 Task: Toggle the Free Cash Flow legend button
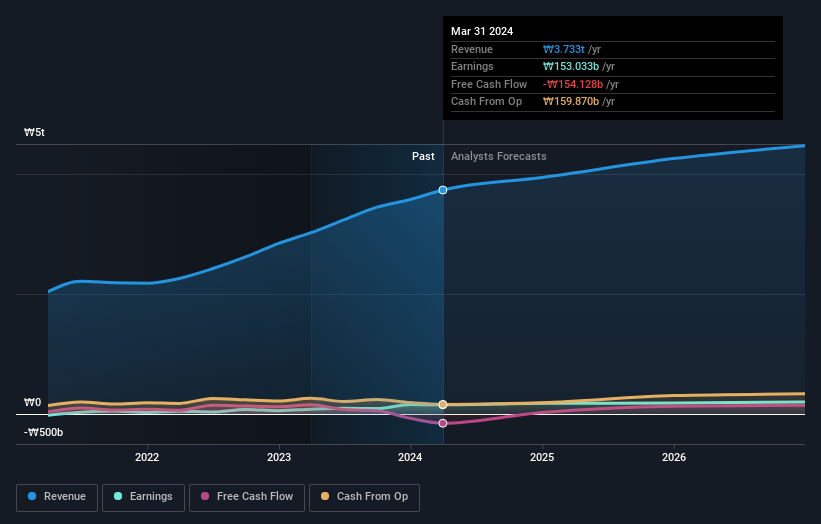tap(247, 497)
